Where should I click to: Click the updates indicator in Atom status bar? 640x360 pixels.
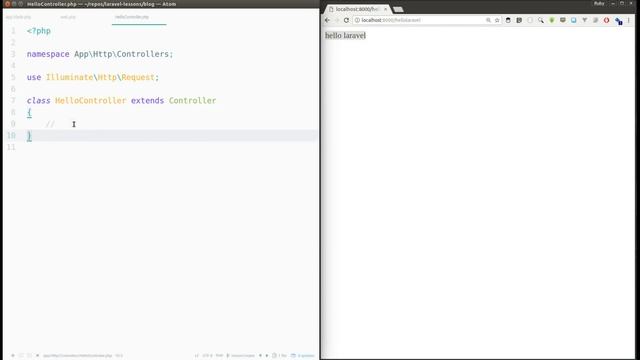click(x=303, y=356)
